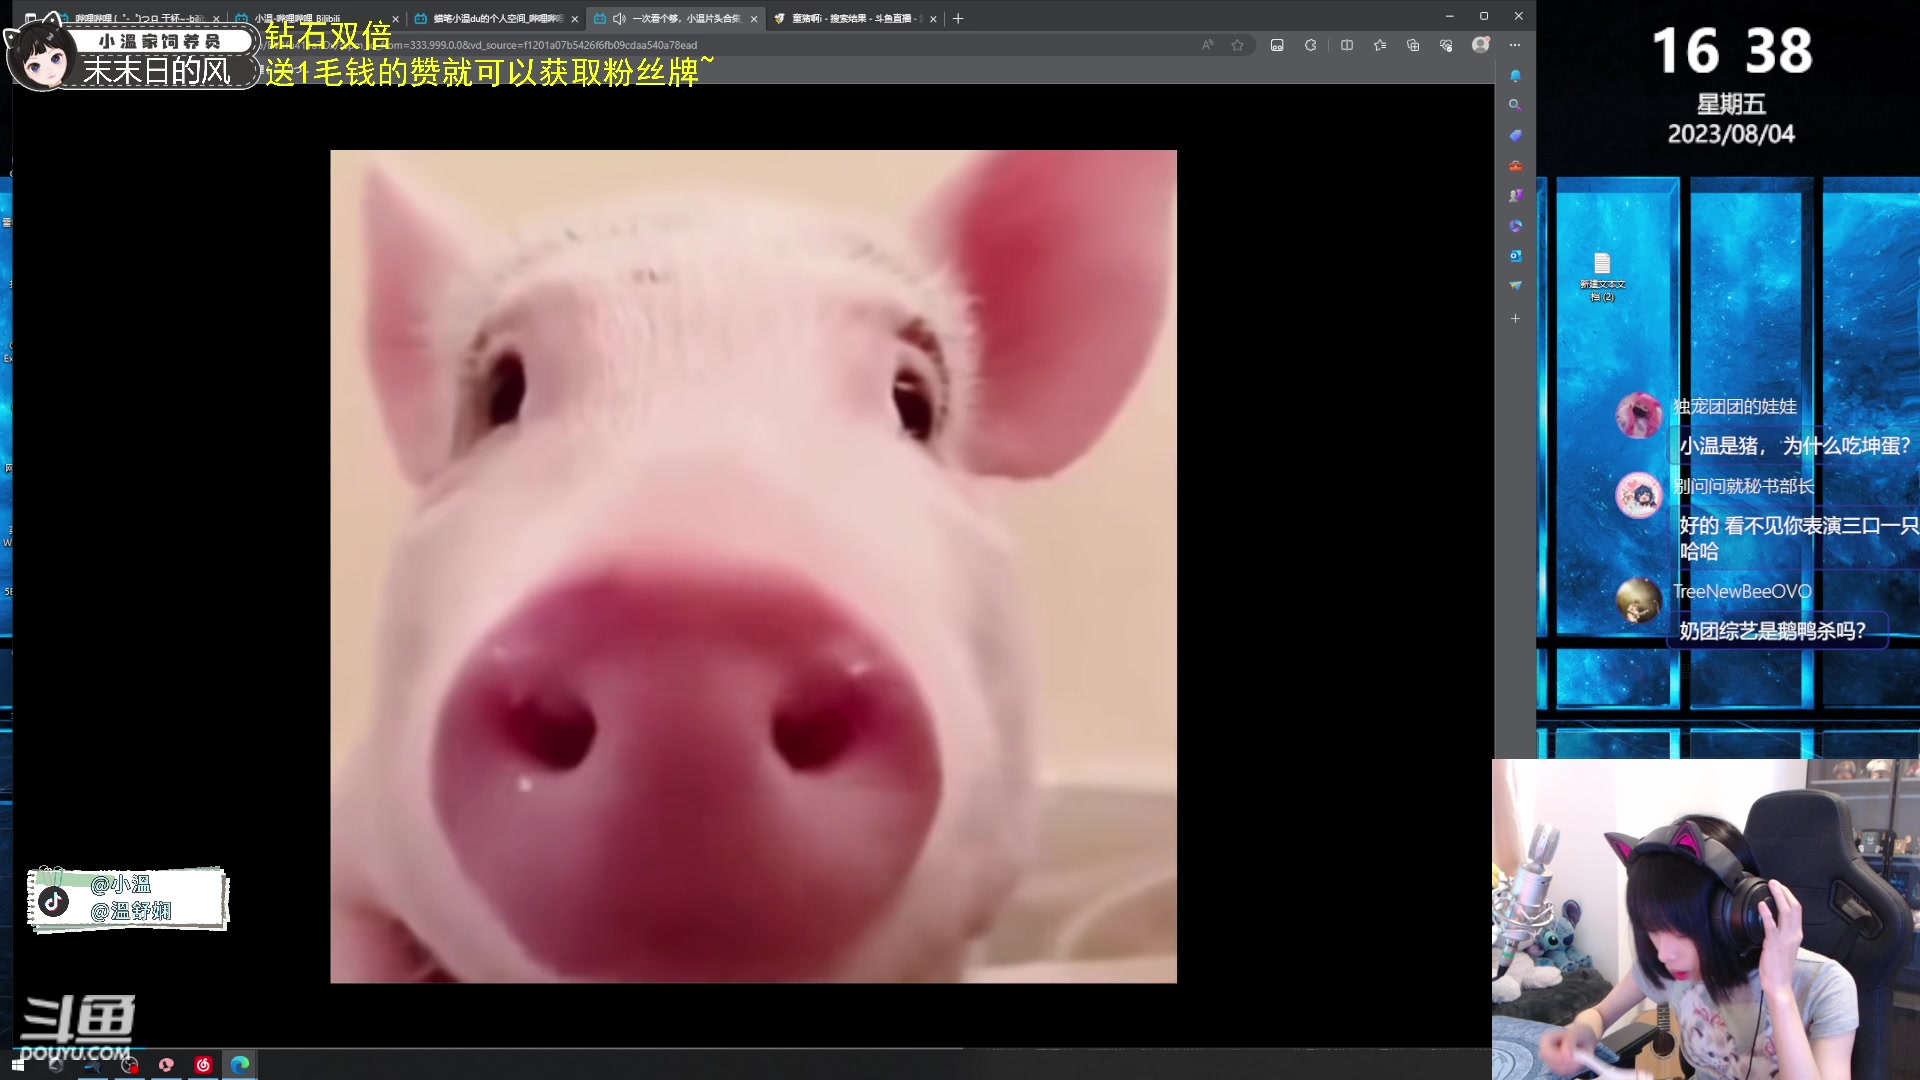Click username TreeNewBeeOVO in chat
This screenshot has height=1080, width=1920.
tap(1742, 591)
